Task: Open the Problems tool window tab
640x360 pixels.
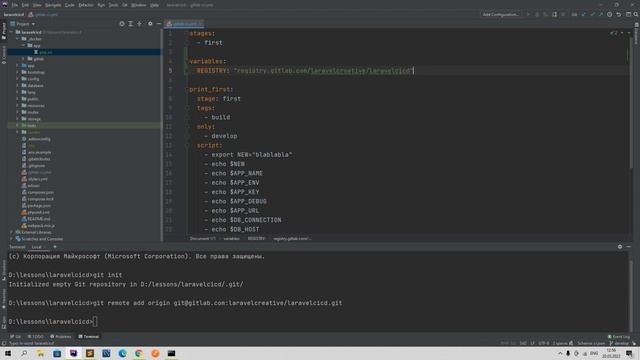Action: (60, 337)
